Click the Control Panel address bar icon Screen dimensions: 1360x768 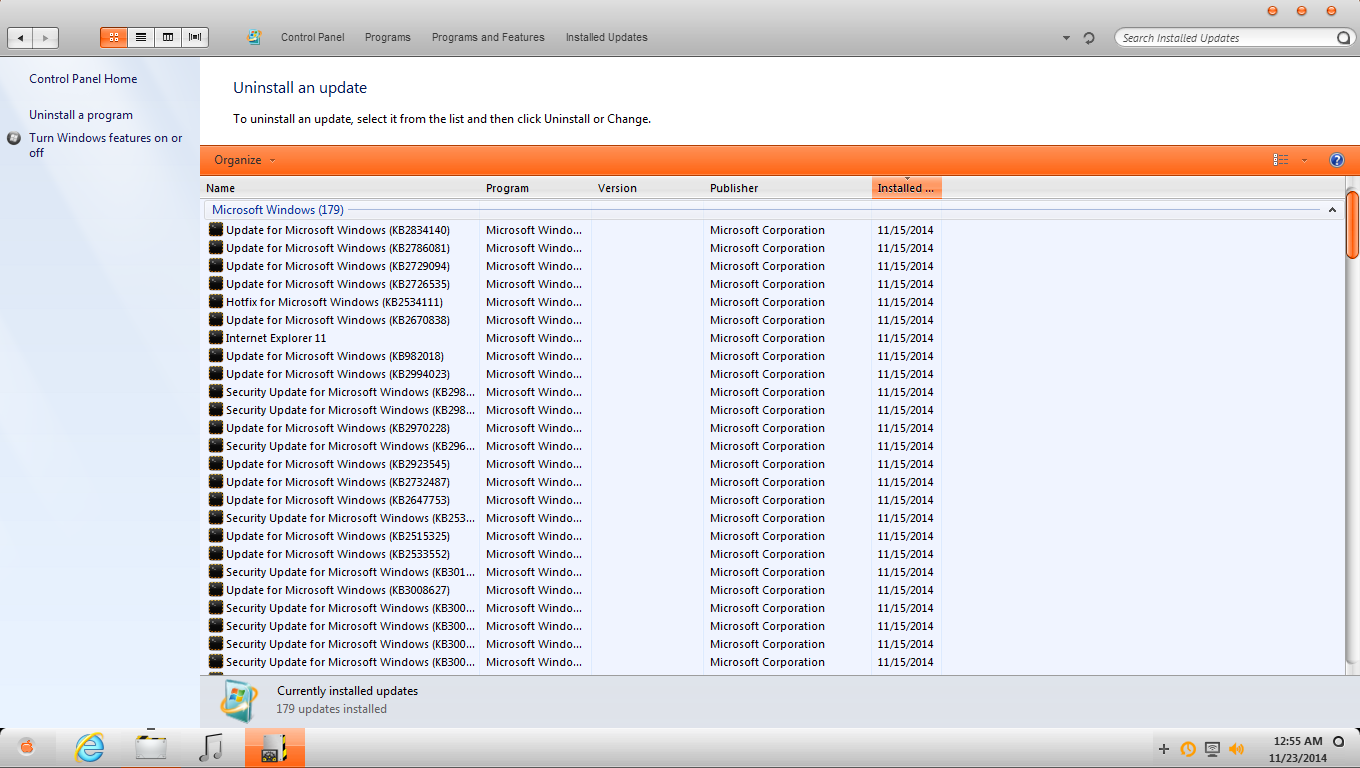[x=254, y=37]
